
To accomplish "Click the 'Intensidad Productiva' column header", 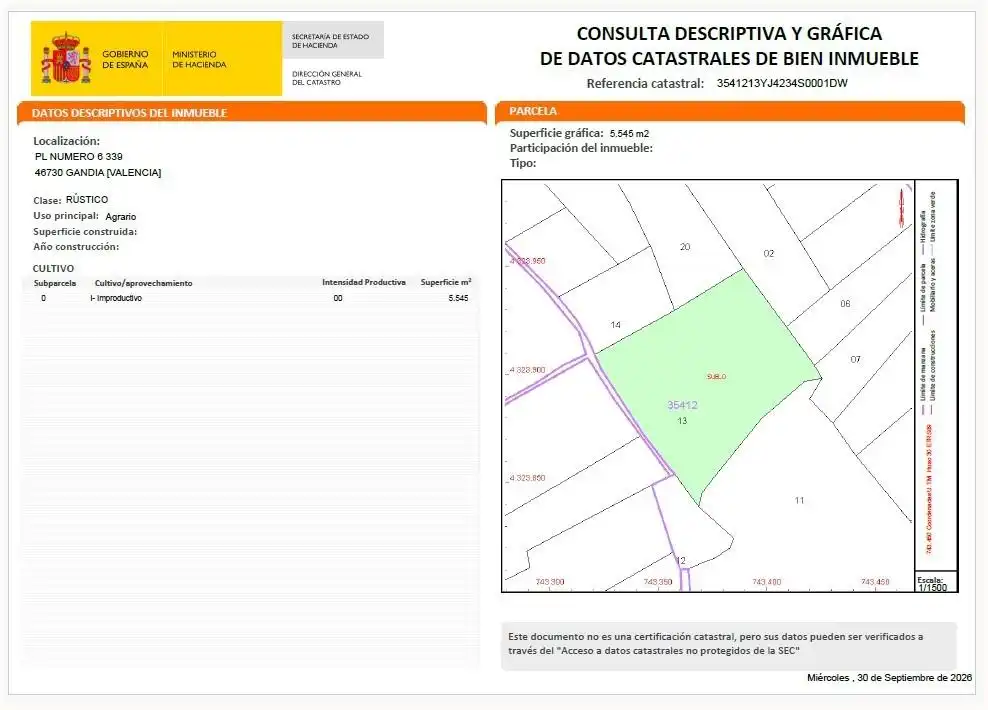I will coord(364,282).
